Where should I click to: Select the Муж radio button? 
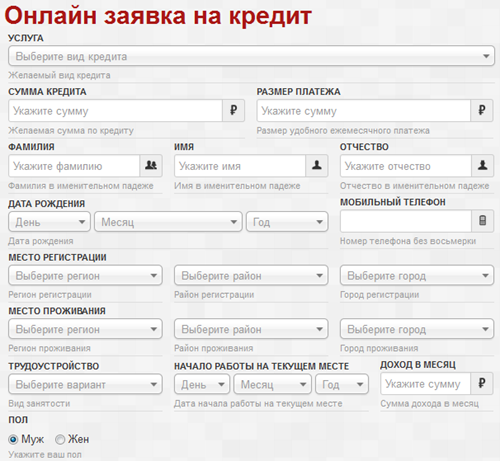tap(13, 440)
